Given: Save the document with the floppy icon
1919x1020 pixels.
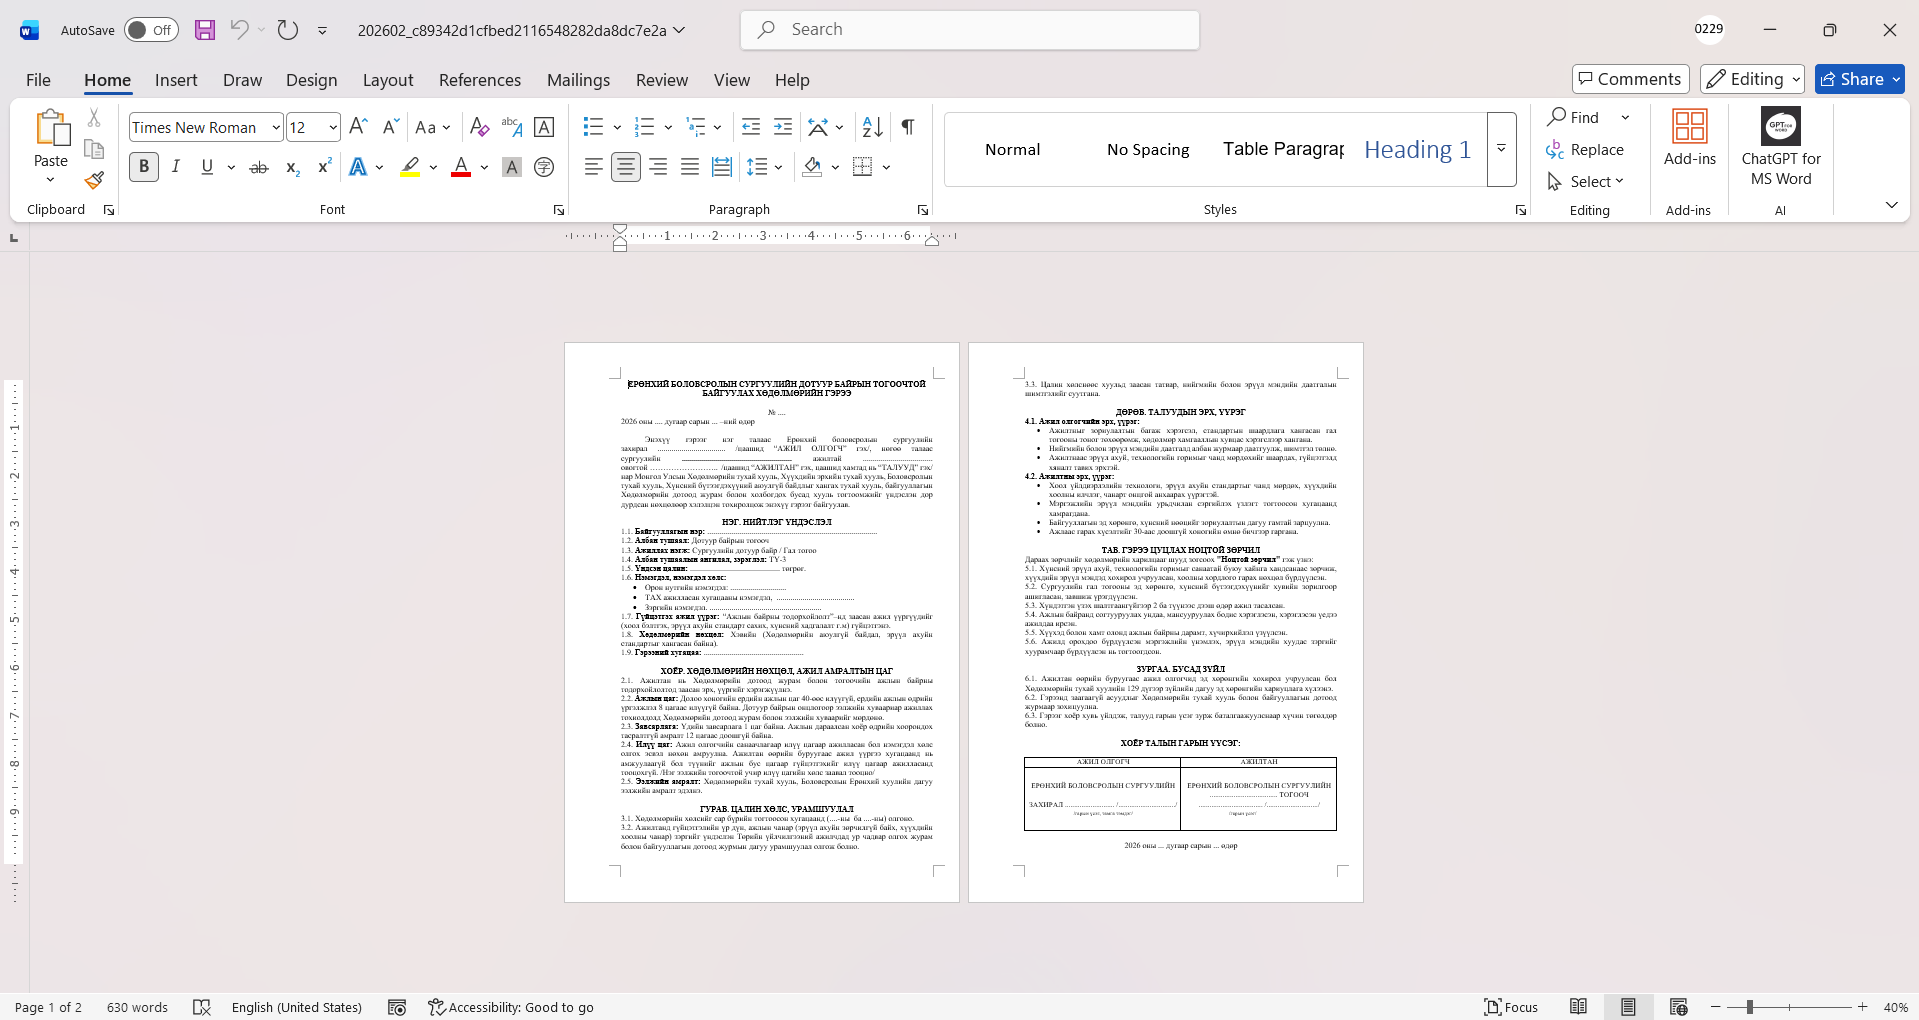Looking at the screenshot, I should 205,30.
